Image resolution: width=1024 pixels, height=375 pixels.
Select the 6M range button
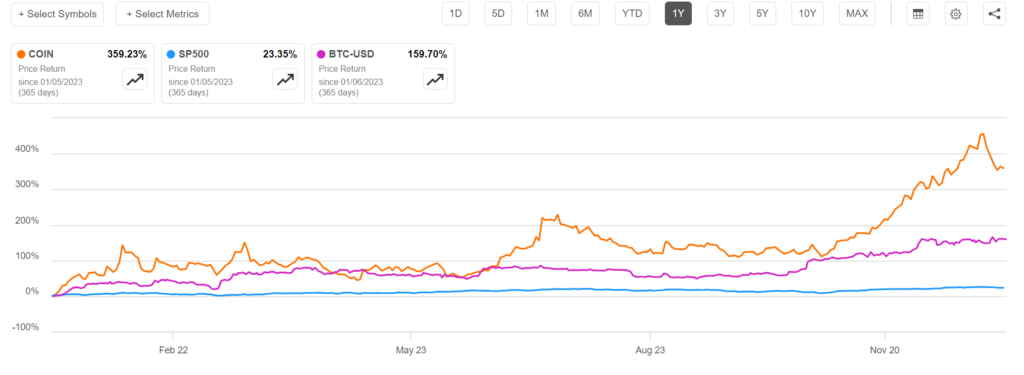click(584, 14)
